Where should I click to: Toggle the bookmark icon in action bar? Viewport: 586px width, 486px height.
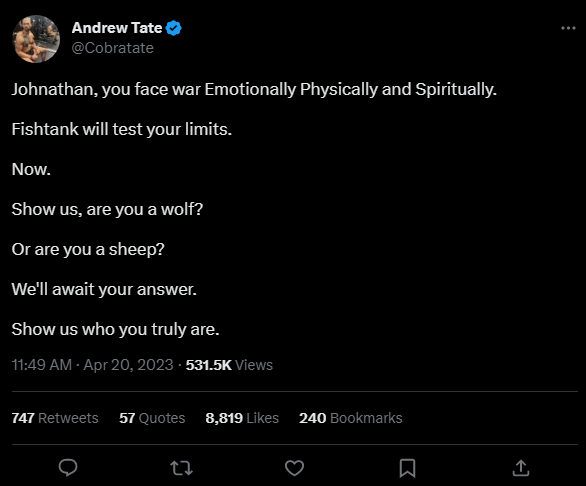point(407,468)
